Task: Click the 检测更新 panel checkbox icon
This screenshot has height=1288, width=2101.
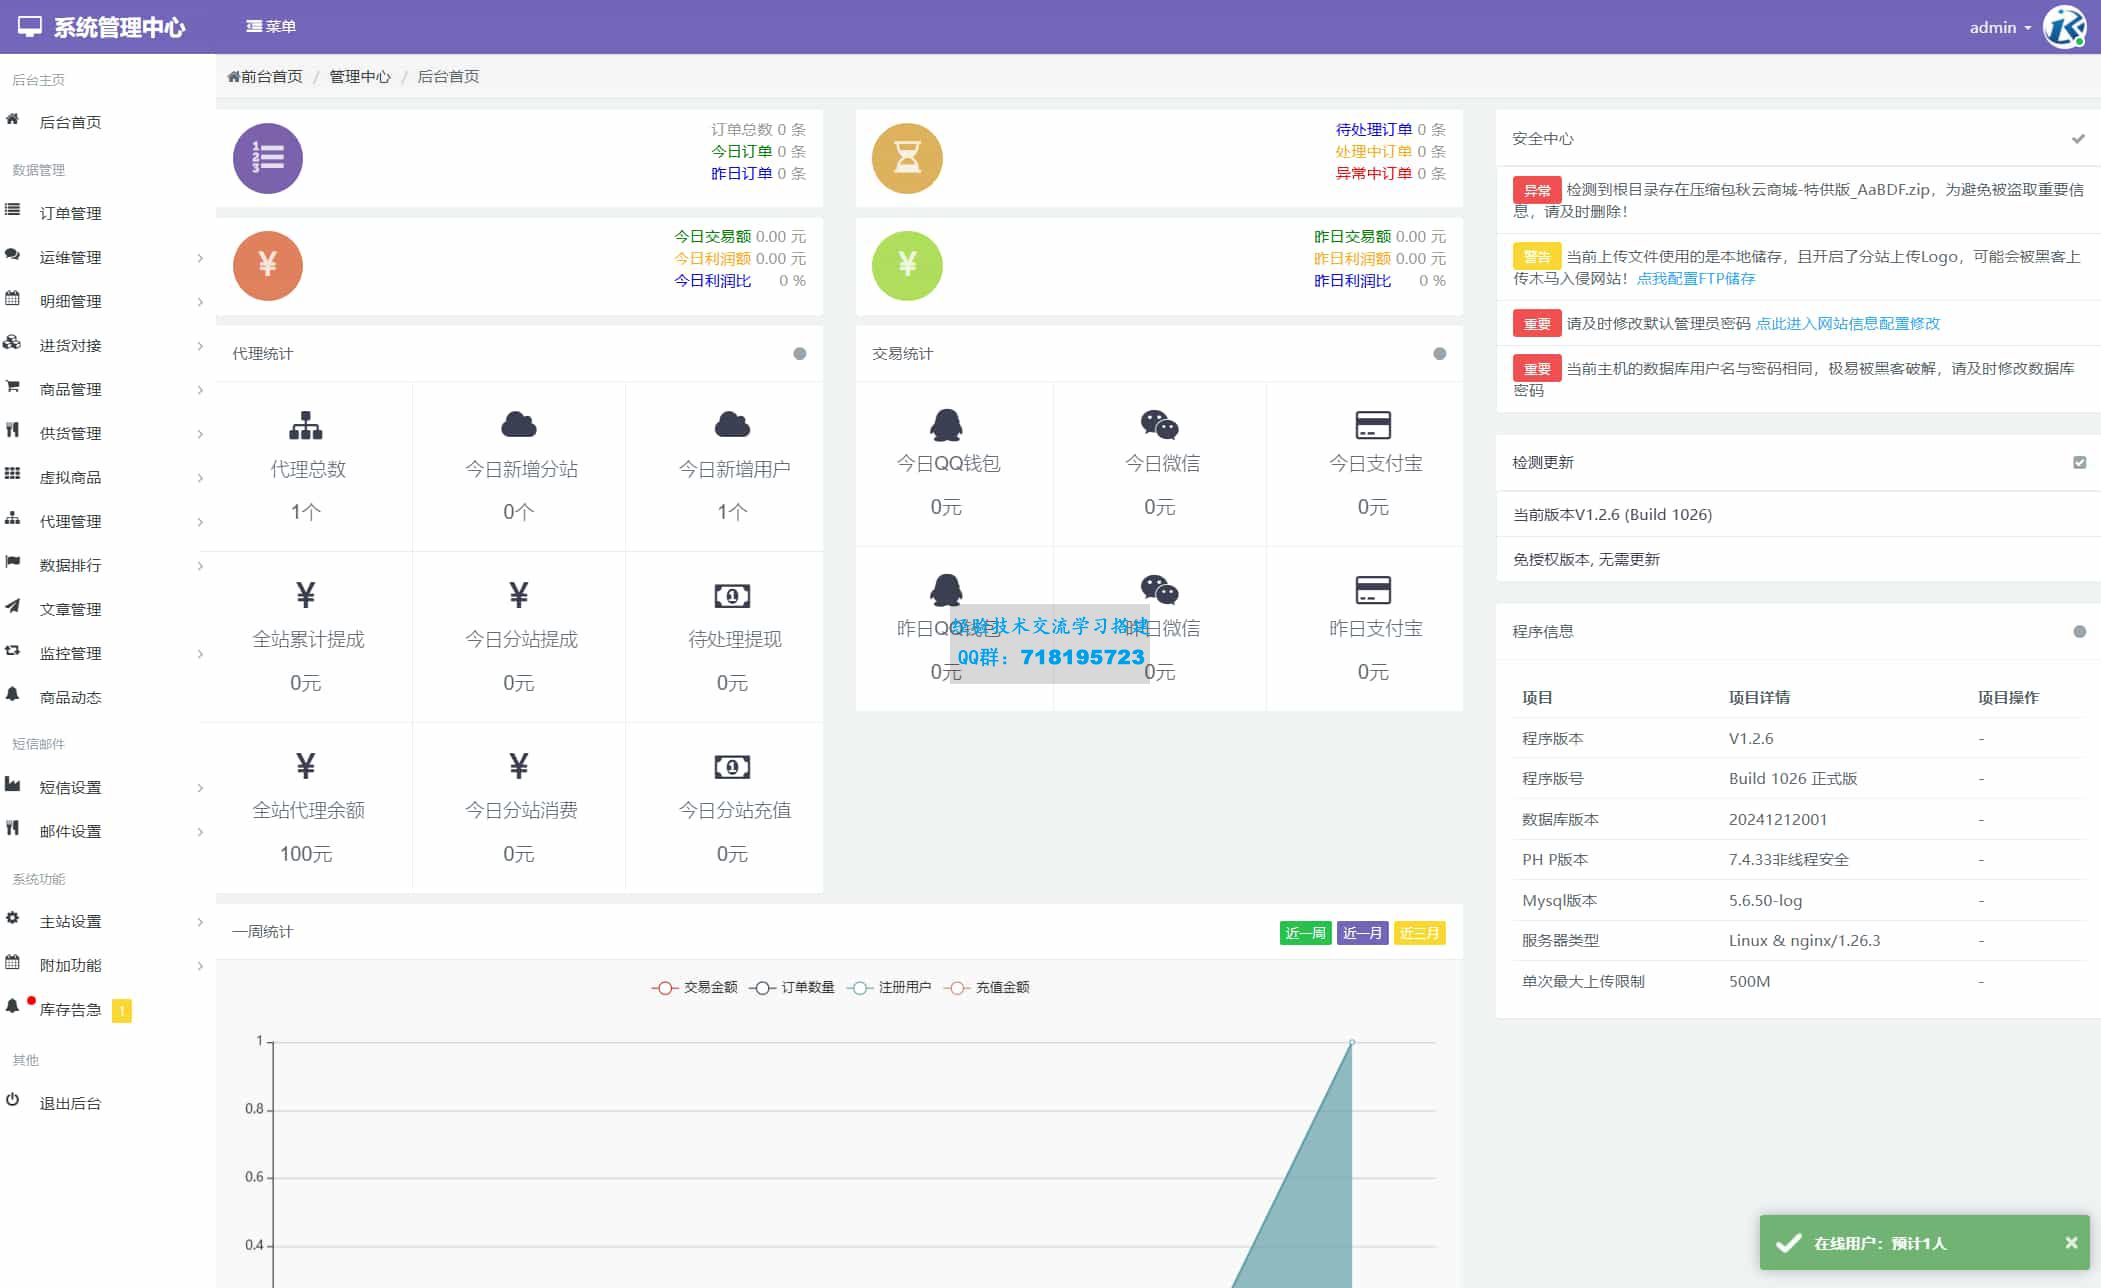Action: click(x=2079, y=462)
